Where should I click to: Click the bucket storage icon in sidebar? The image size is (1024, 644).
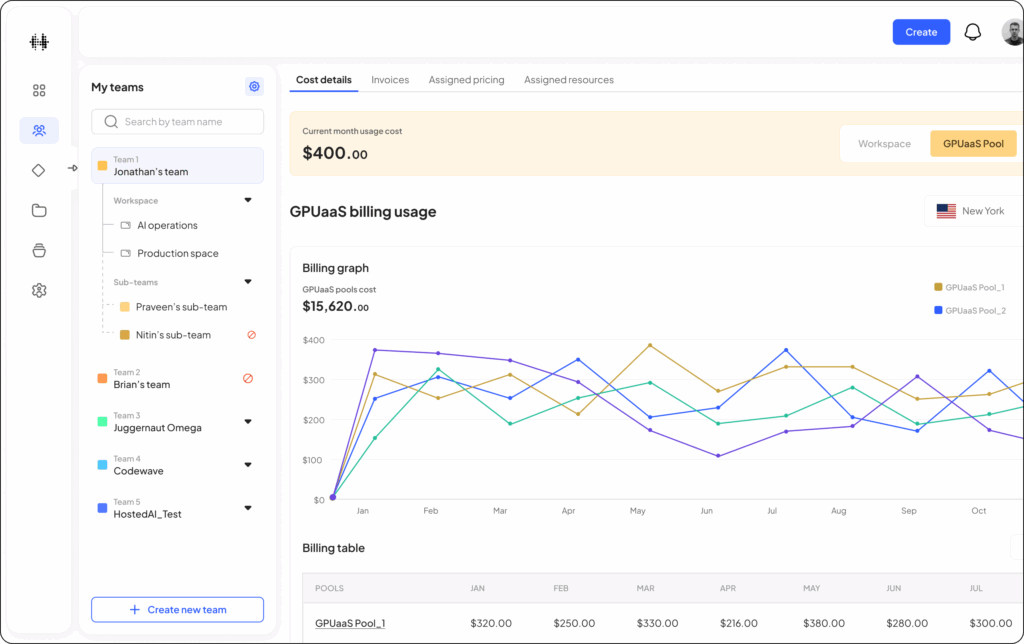(39, 250)
